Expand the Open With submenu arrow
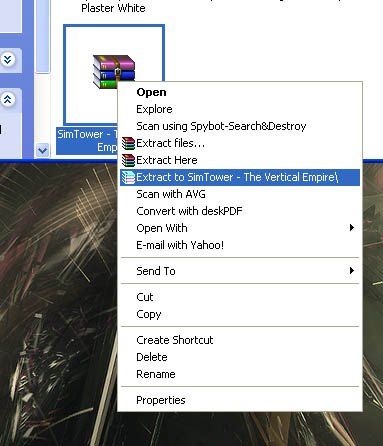383x446 pixels. point(351,228)
